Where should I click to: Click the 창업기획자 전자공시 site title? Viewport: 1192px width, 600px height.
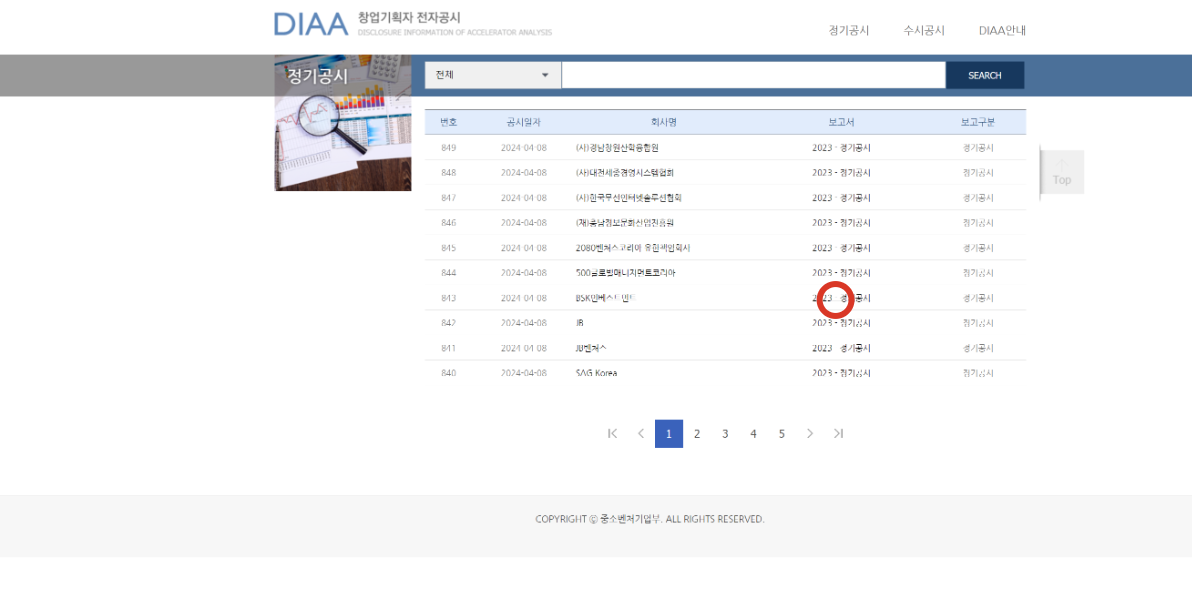tap(409, 17)
